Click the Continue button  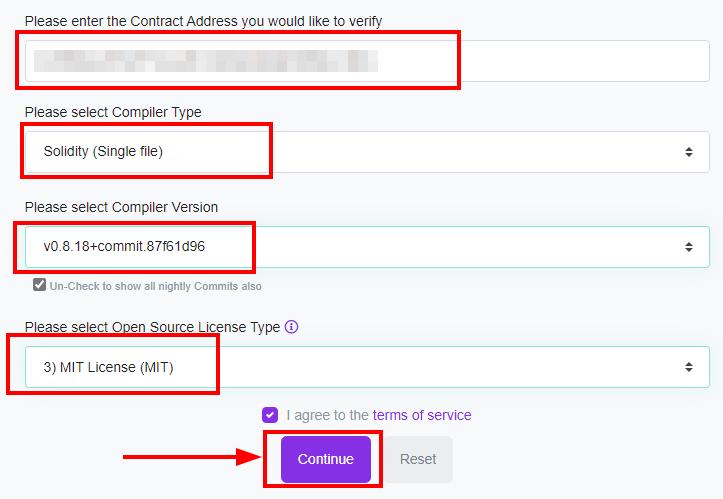(326, 459)
